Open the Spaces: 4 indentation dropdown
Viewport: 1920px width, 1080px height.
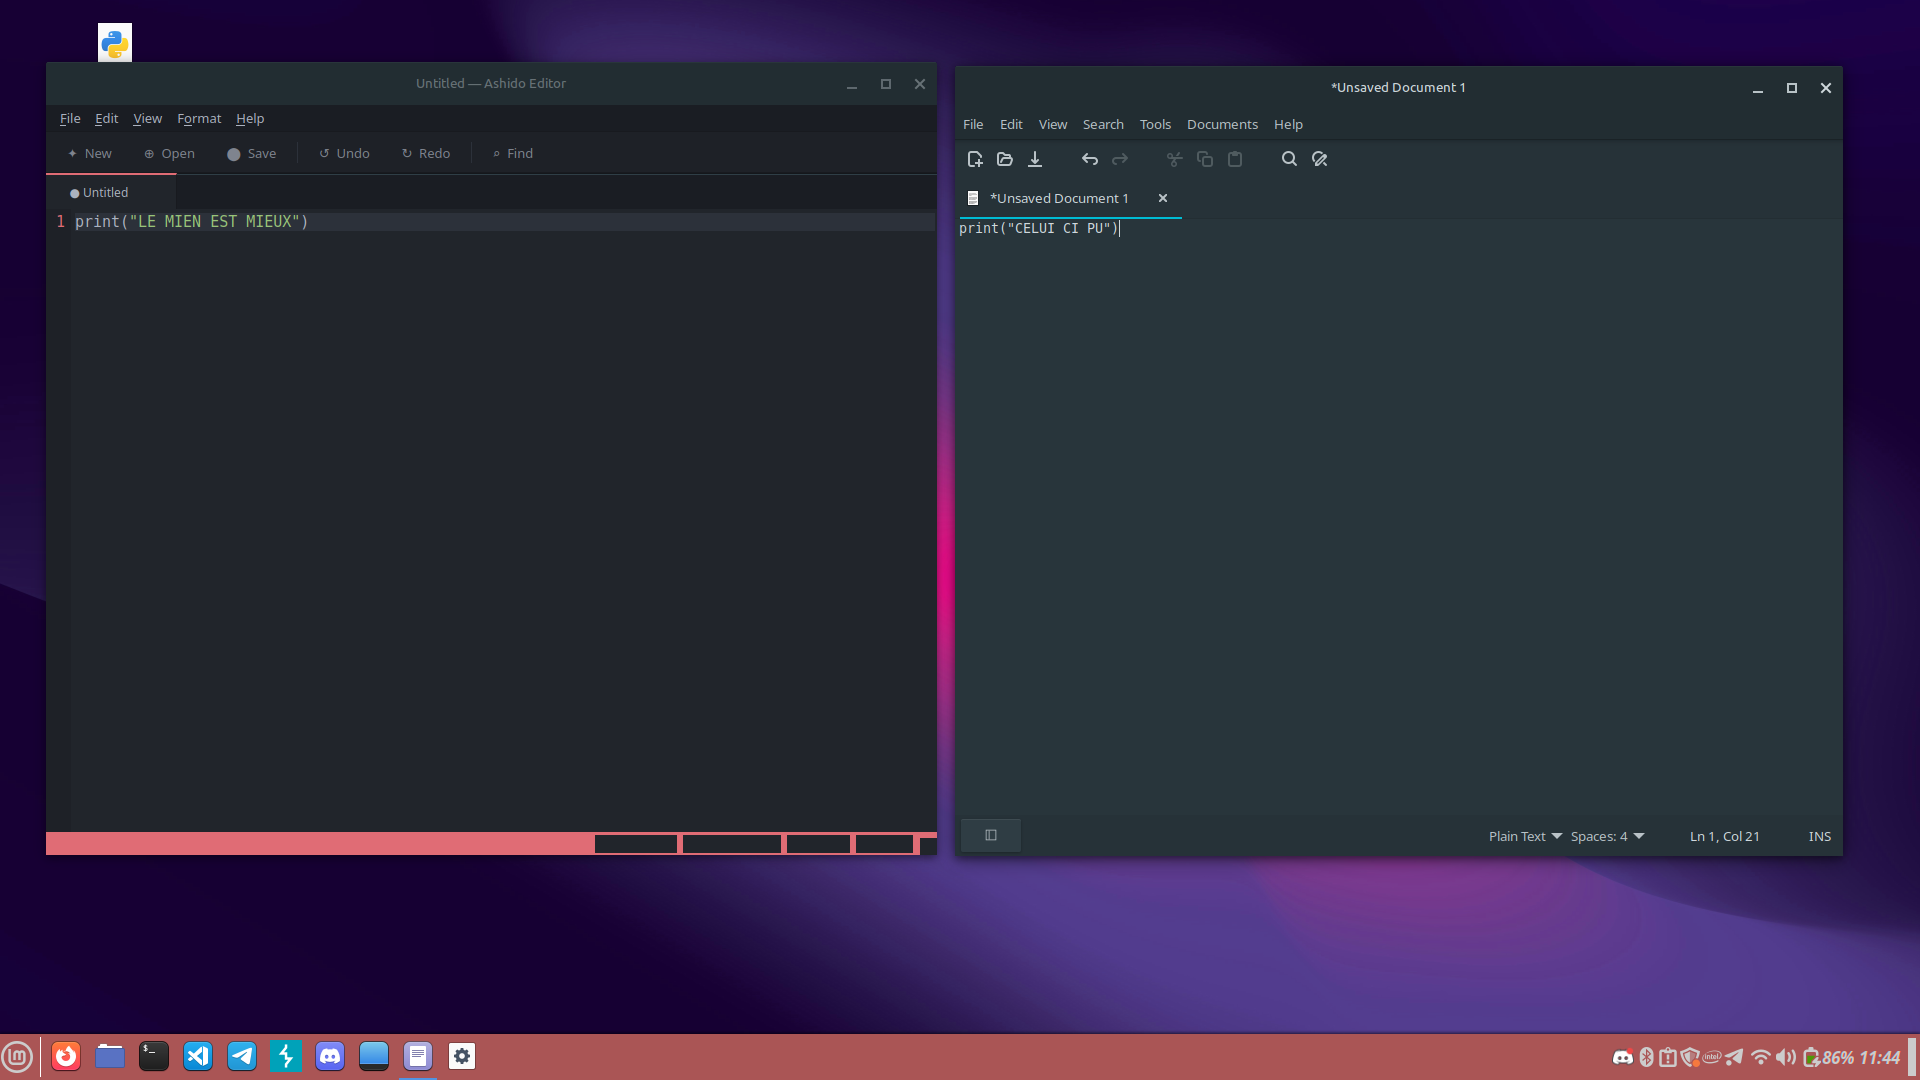tap(1607, 836)
